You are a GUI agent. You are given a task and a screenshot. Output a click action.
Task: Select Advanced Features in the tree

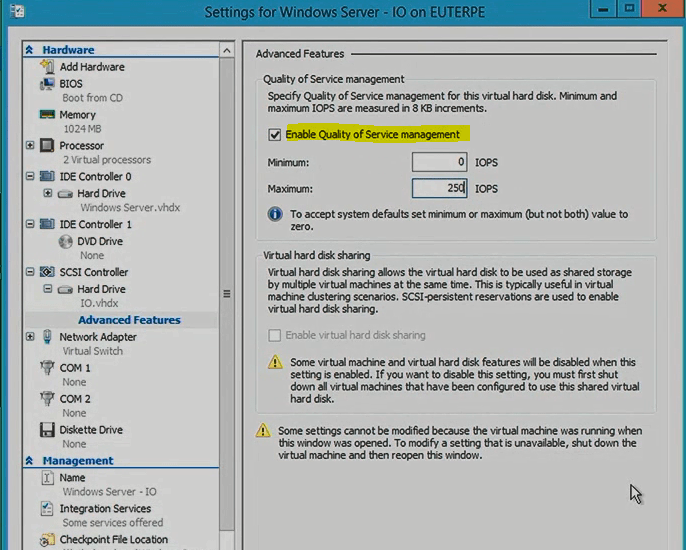click(129, 320)
